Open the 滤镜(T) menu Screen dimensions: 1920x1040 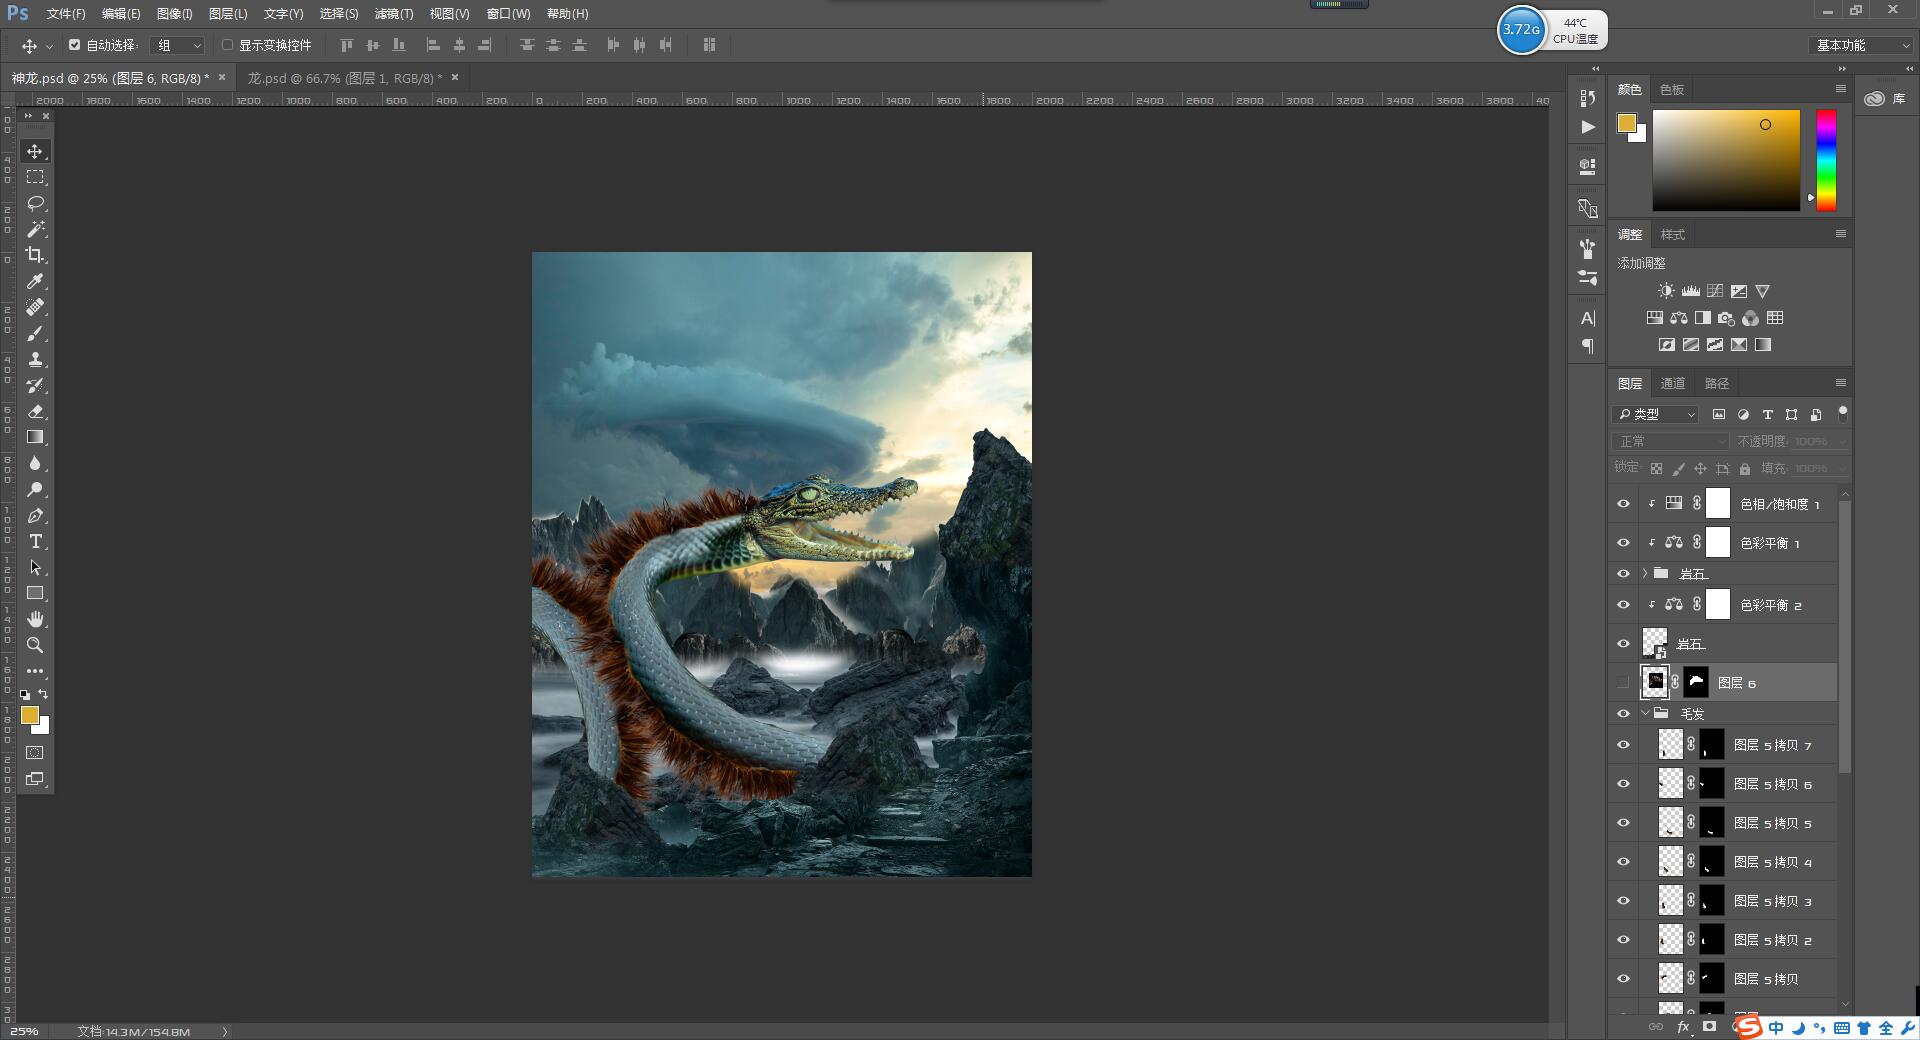click(x=393, y=14)
